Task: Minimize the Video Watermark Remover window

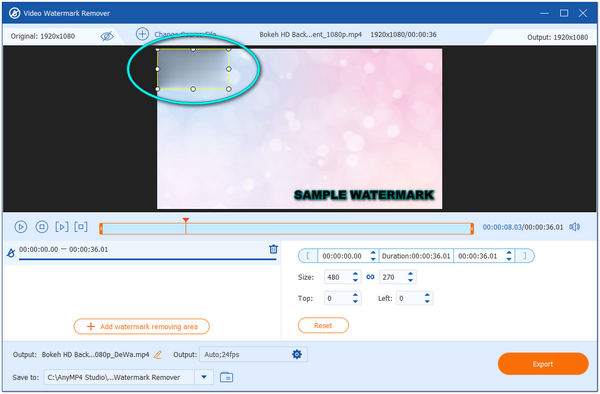Action: pyautogui.click(x=544, y=13)
